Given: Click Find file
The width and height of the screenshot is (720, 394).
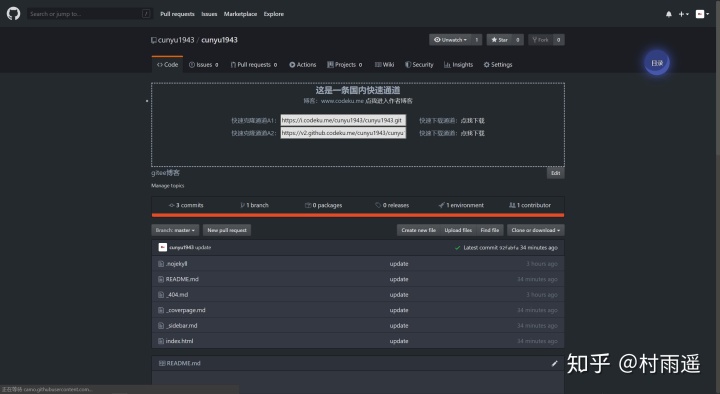Looking at the screenshot, I should click(489, 230).
